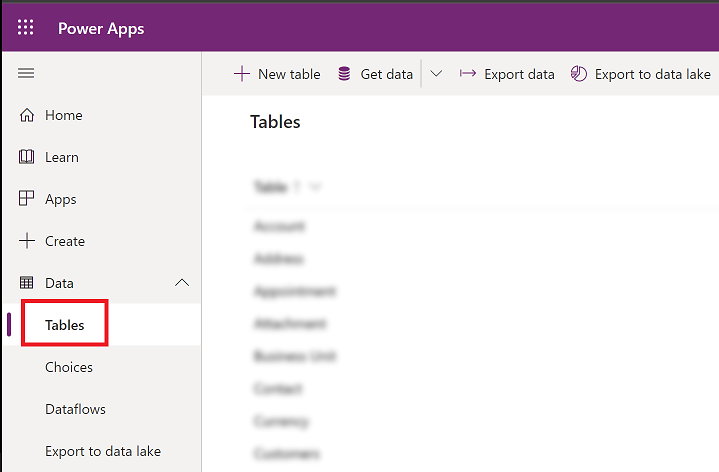The image size is (719, 472).
Task: Click the Home house icon
Action: 27,115
